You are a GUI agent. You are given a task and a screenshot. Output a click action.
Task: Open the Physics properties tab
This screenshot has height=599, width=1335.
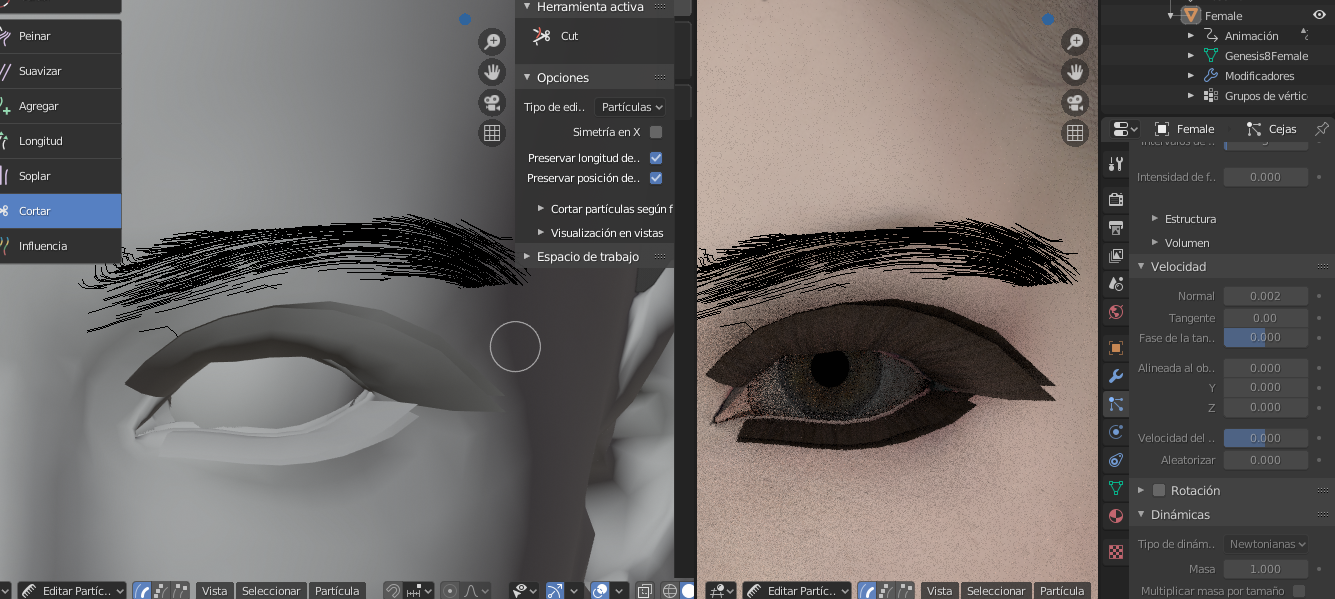click(x=1116, y=432)
